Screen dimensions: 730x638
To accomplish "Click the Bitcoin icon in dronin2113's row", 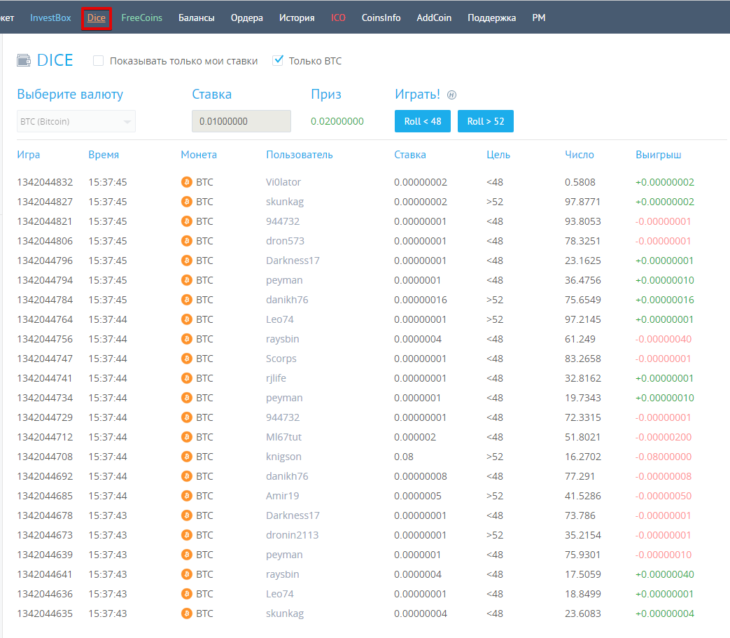I will 187,535.
